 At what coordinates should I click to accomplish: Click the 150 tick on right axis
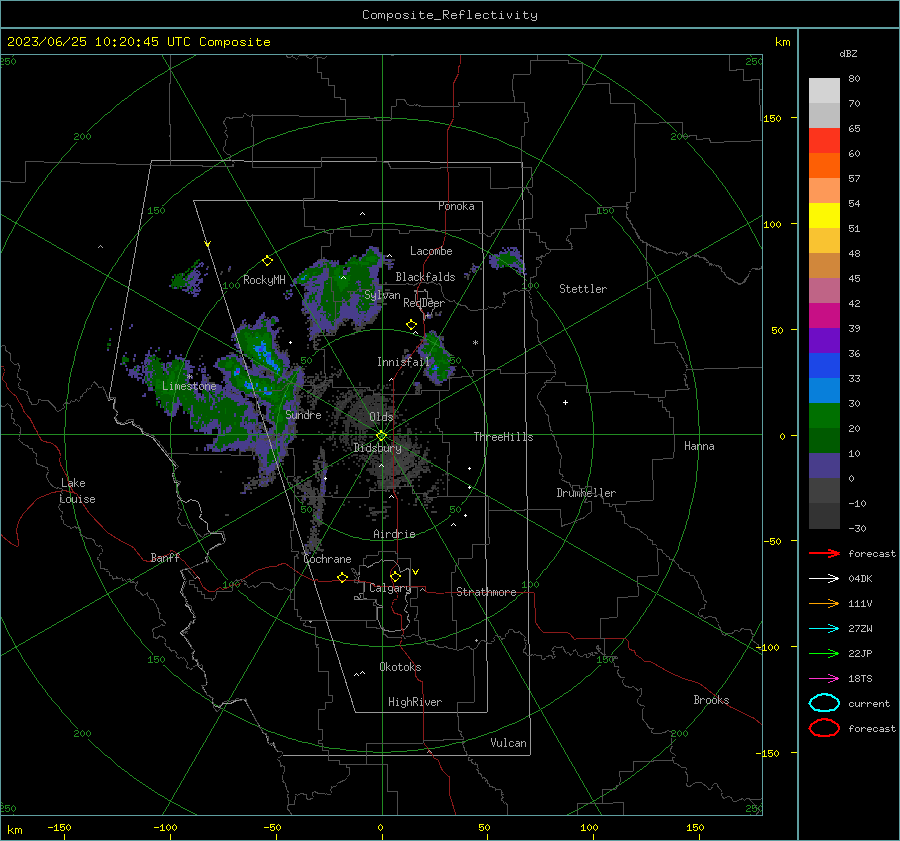tap(772, 118)
